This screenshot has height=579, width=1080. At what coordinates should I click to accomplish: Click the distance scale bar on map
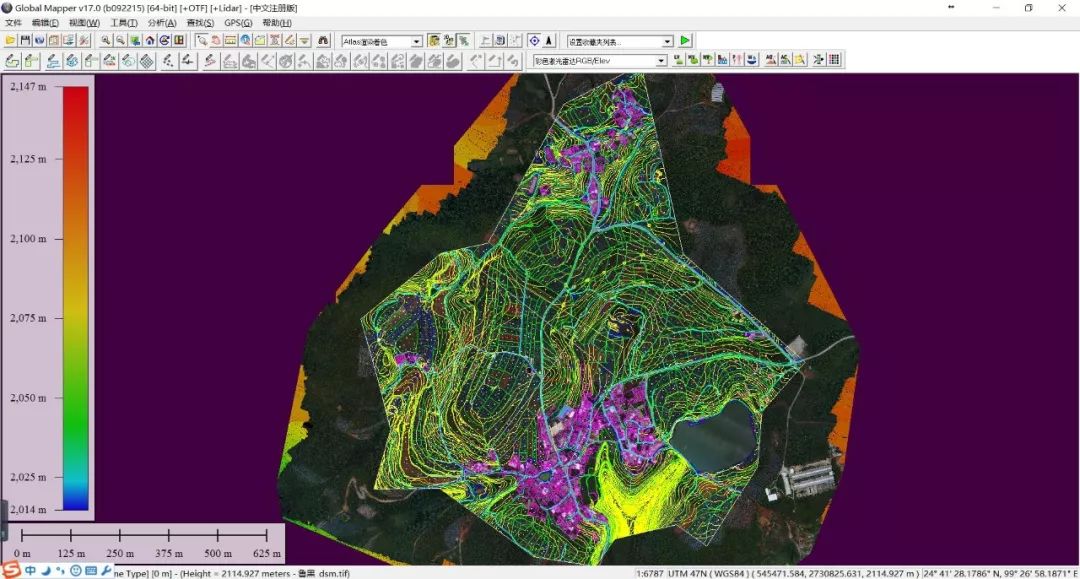coord(142,536)
